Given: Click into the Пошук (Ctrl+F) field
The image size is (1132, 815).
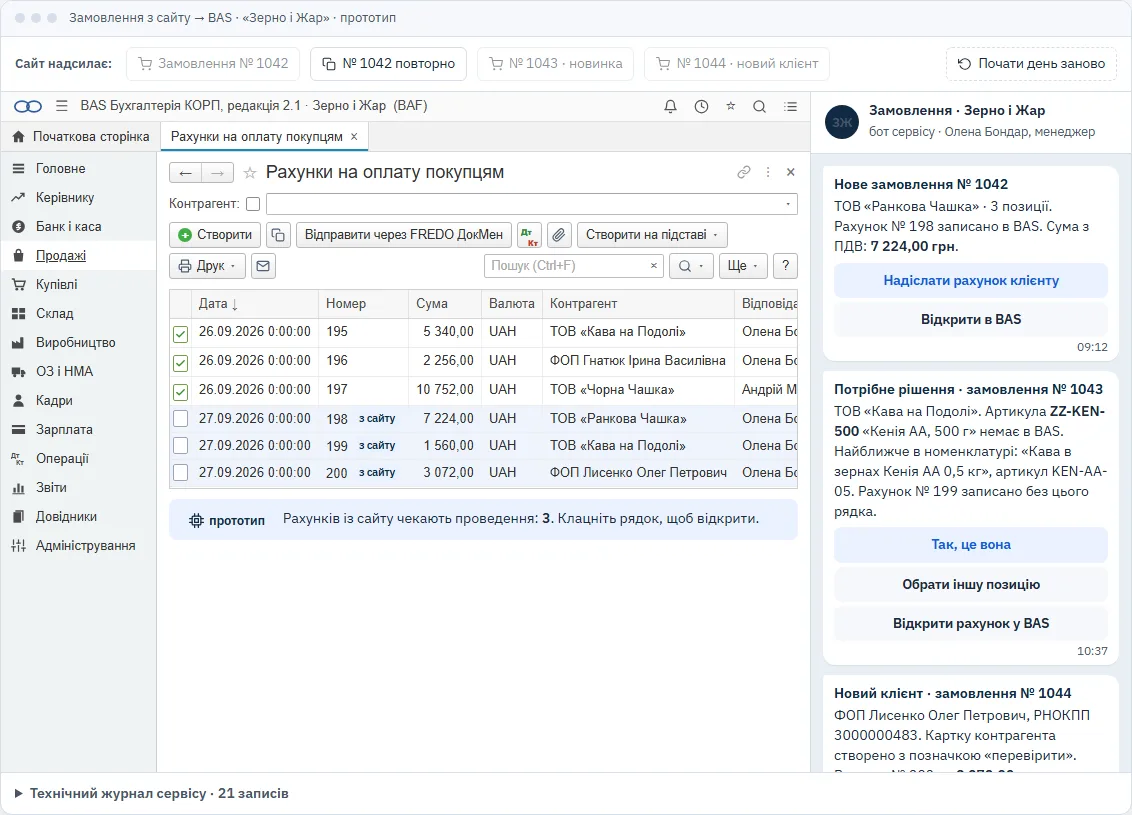Looking at the screenshot, I should click(x=567, y=266).
